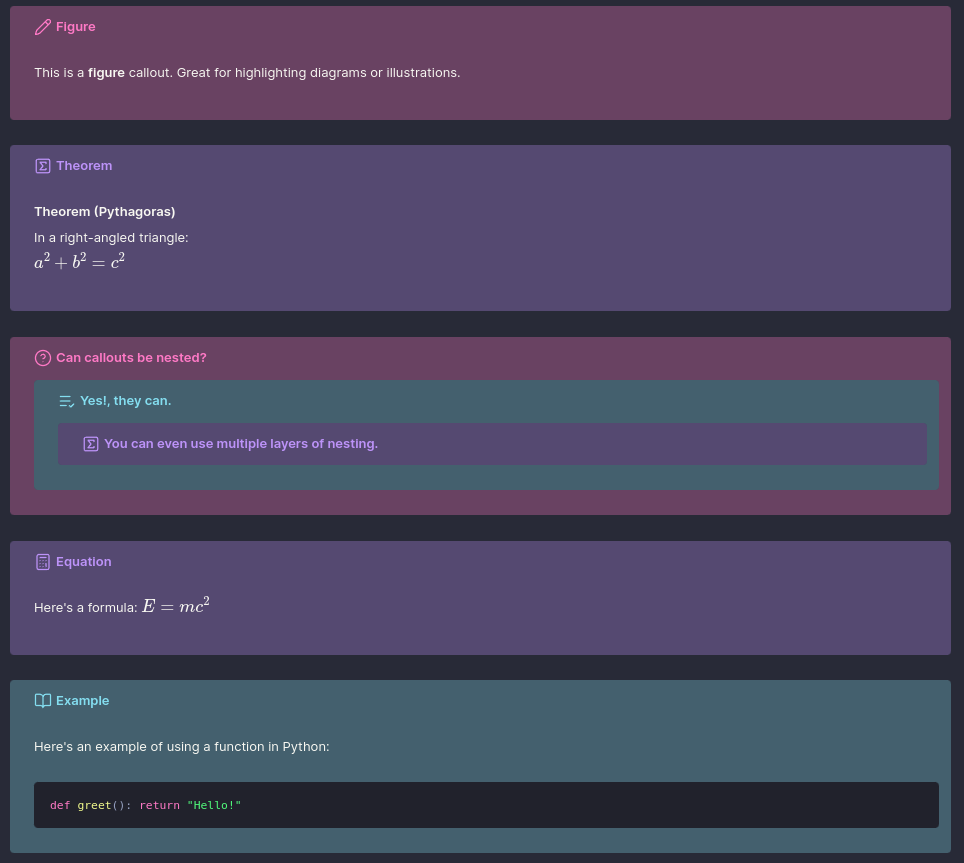This screenshot has width=964, height=863.
Task: Click the pencil icon beside Figure
Action: [42, 27]
